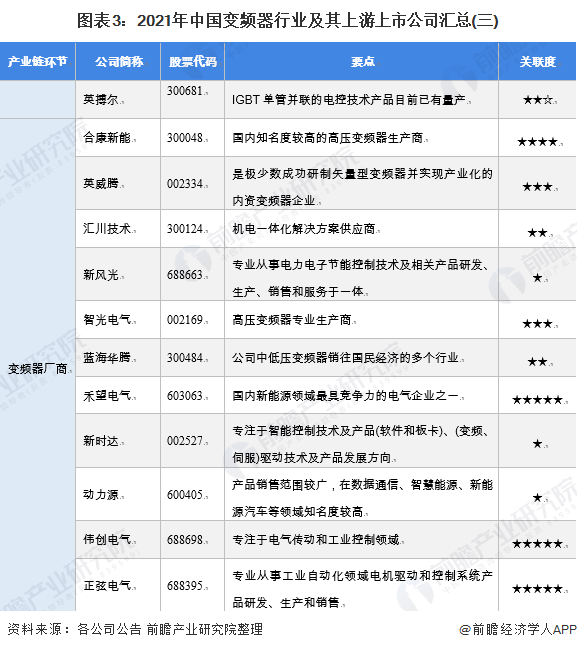
Task: Click company name '正弦电气'
Action: tap(107, 585)
